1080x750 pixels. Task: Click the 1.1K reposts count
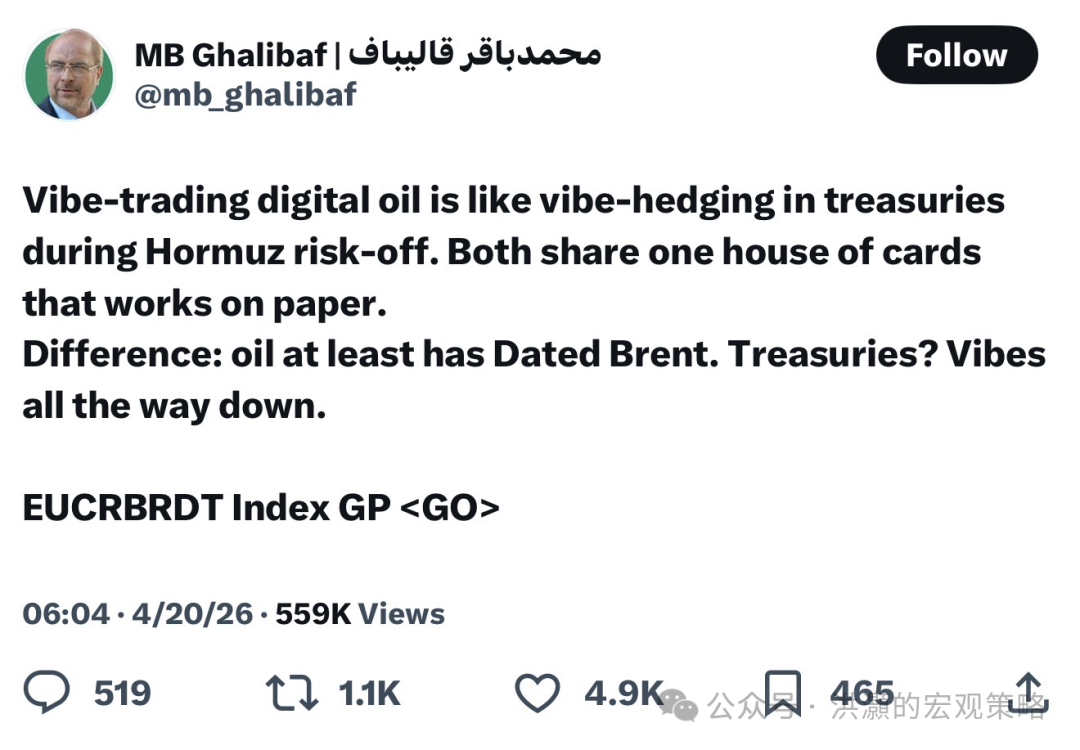coord(369,693)
